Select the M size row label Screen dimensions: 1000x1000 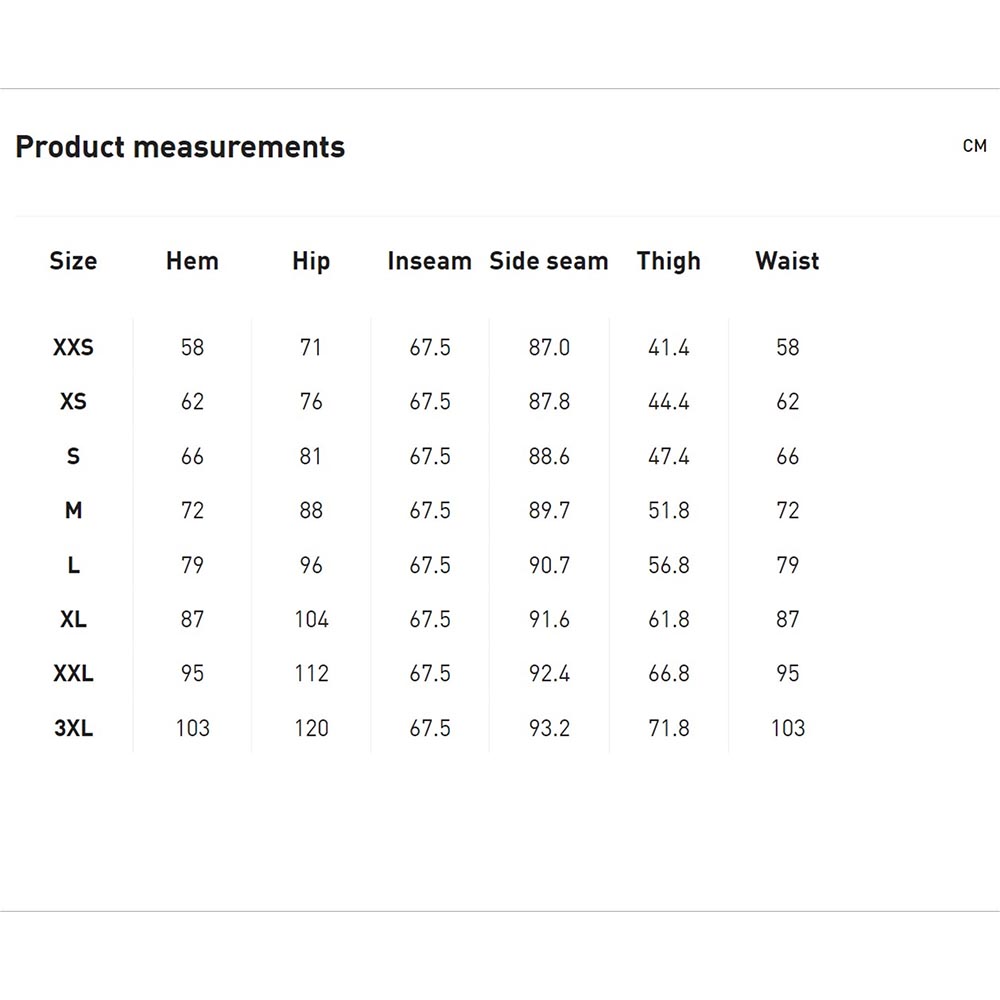73,510
